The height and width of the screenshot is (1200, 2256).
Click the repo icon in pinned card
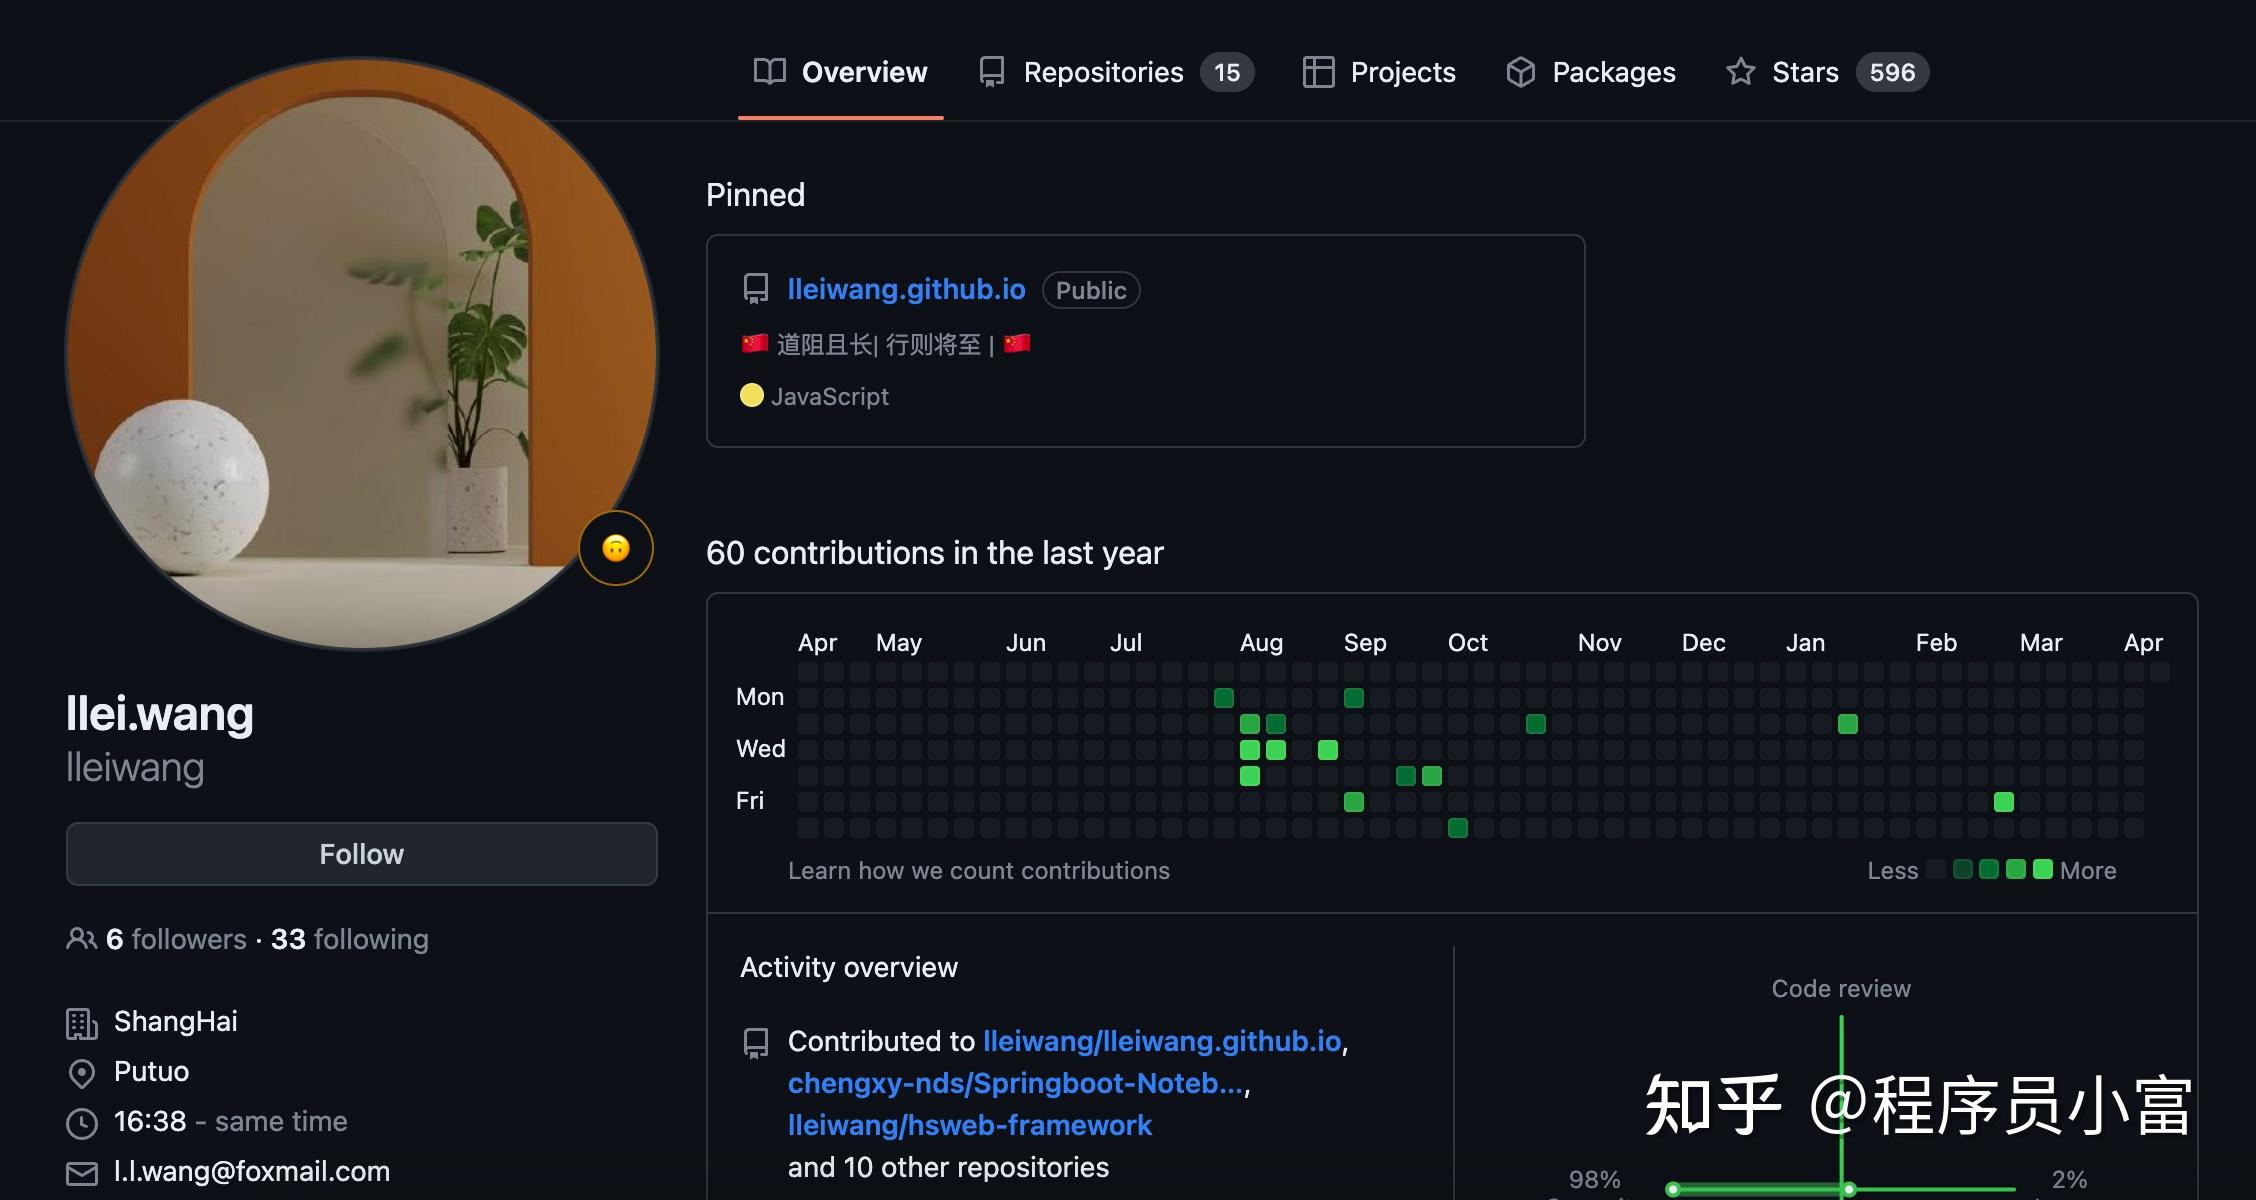coord(756,290)
